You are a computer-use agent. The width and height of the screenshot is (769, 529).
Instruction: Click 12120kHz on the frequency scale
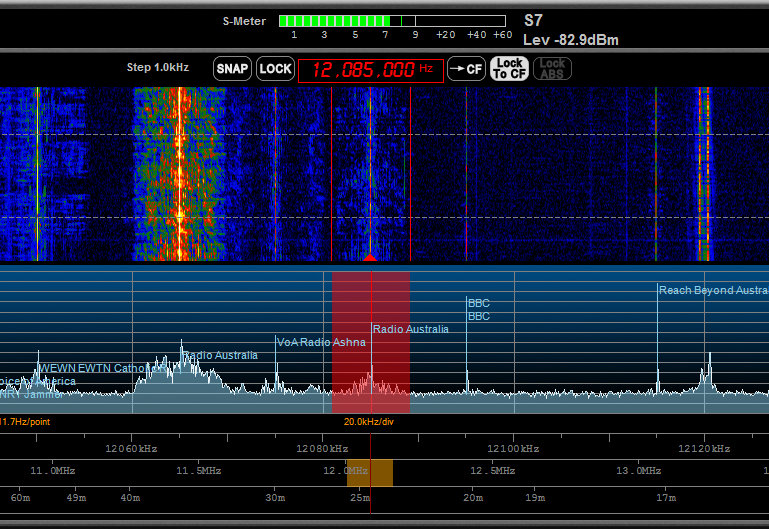tap(704, 449)
